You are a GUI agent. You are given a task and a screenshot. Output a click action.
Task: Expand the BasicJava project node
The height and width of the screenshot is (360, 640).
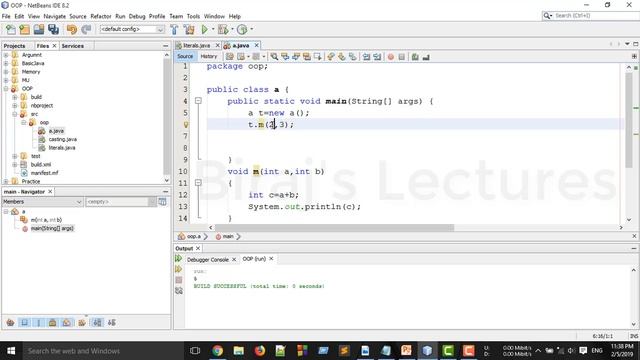6,63
